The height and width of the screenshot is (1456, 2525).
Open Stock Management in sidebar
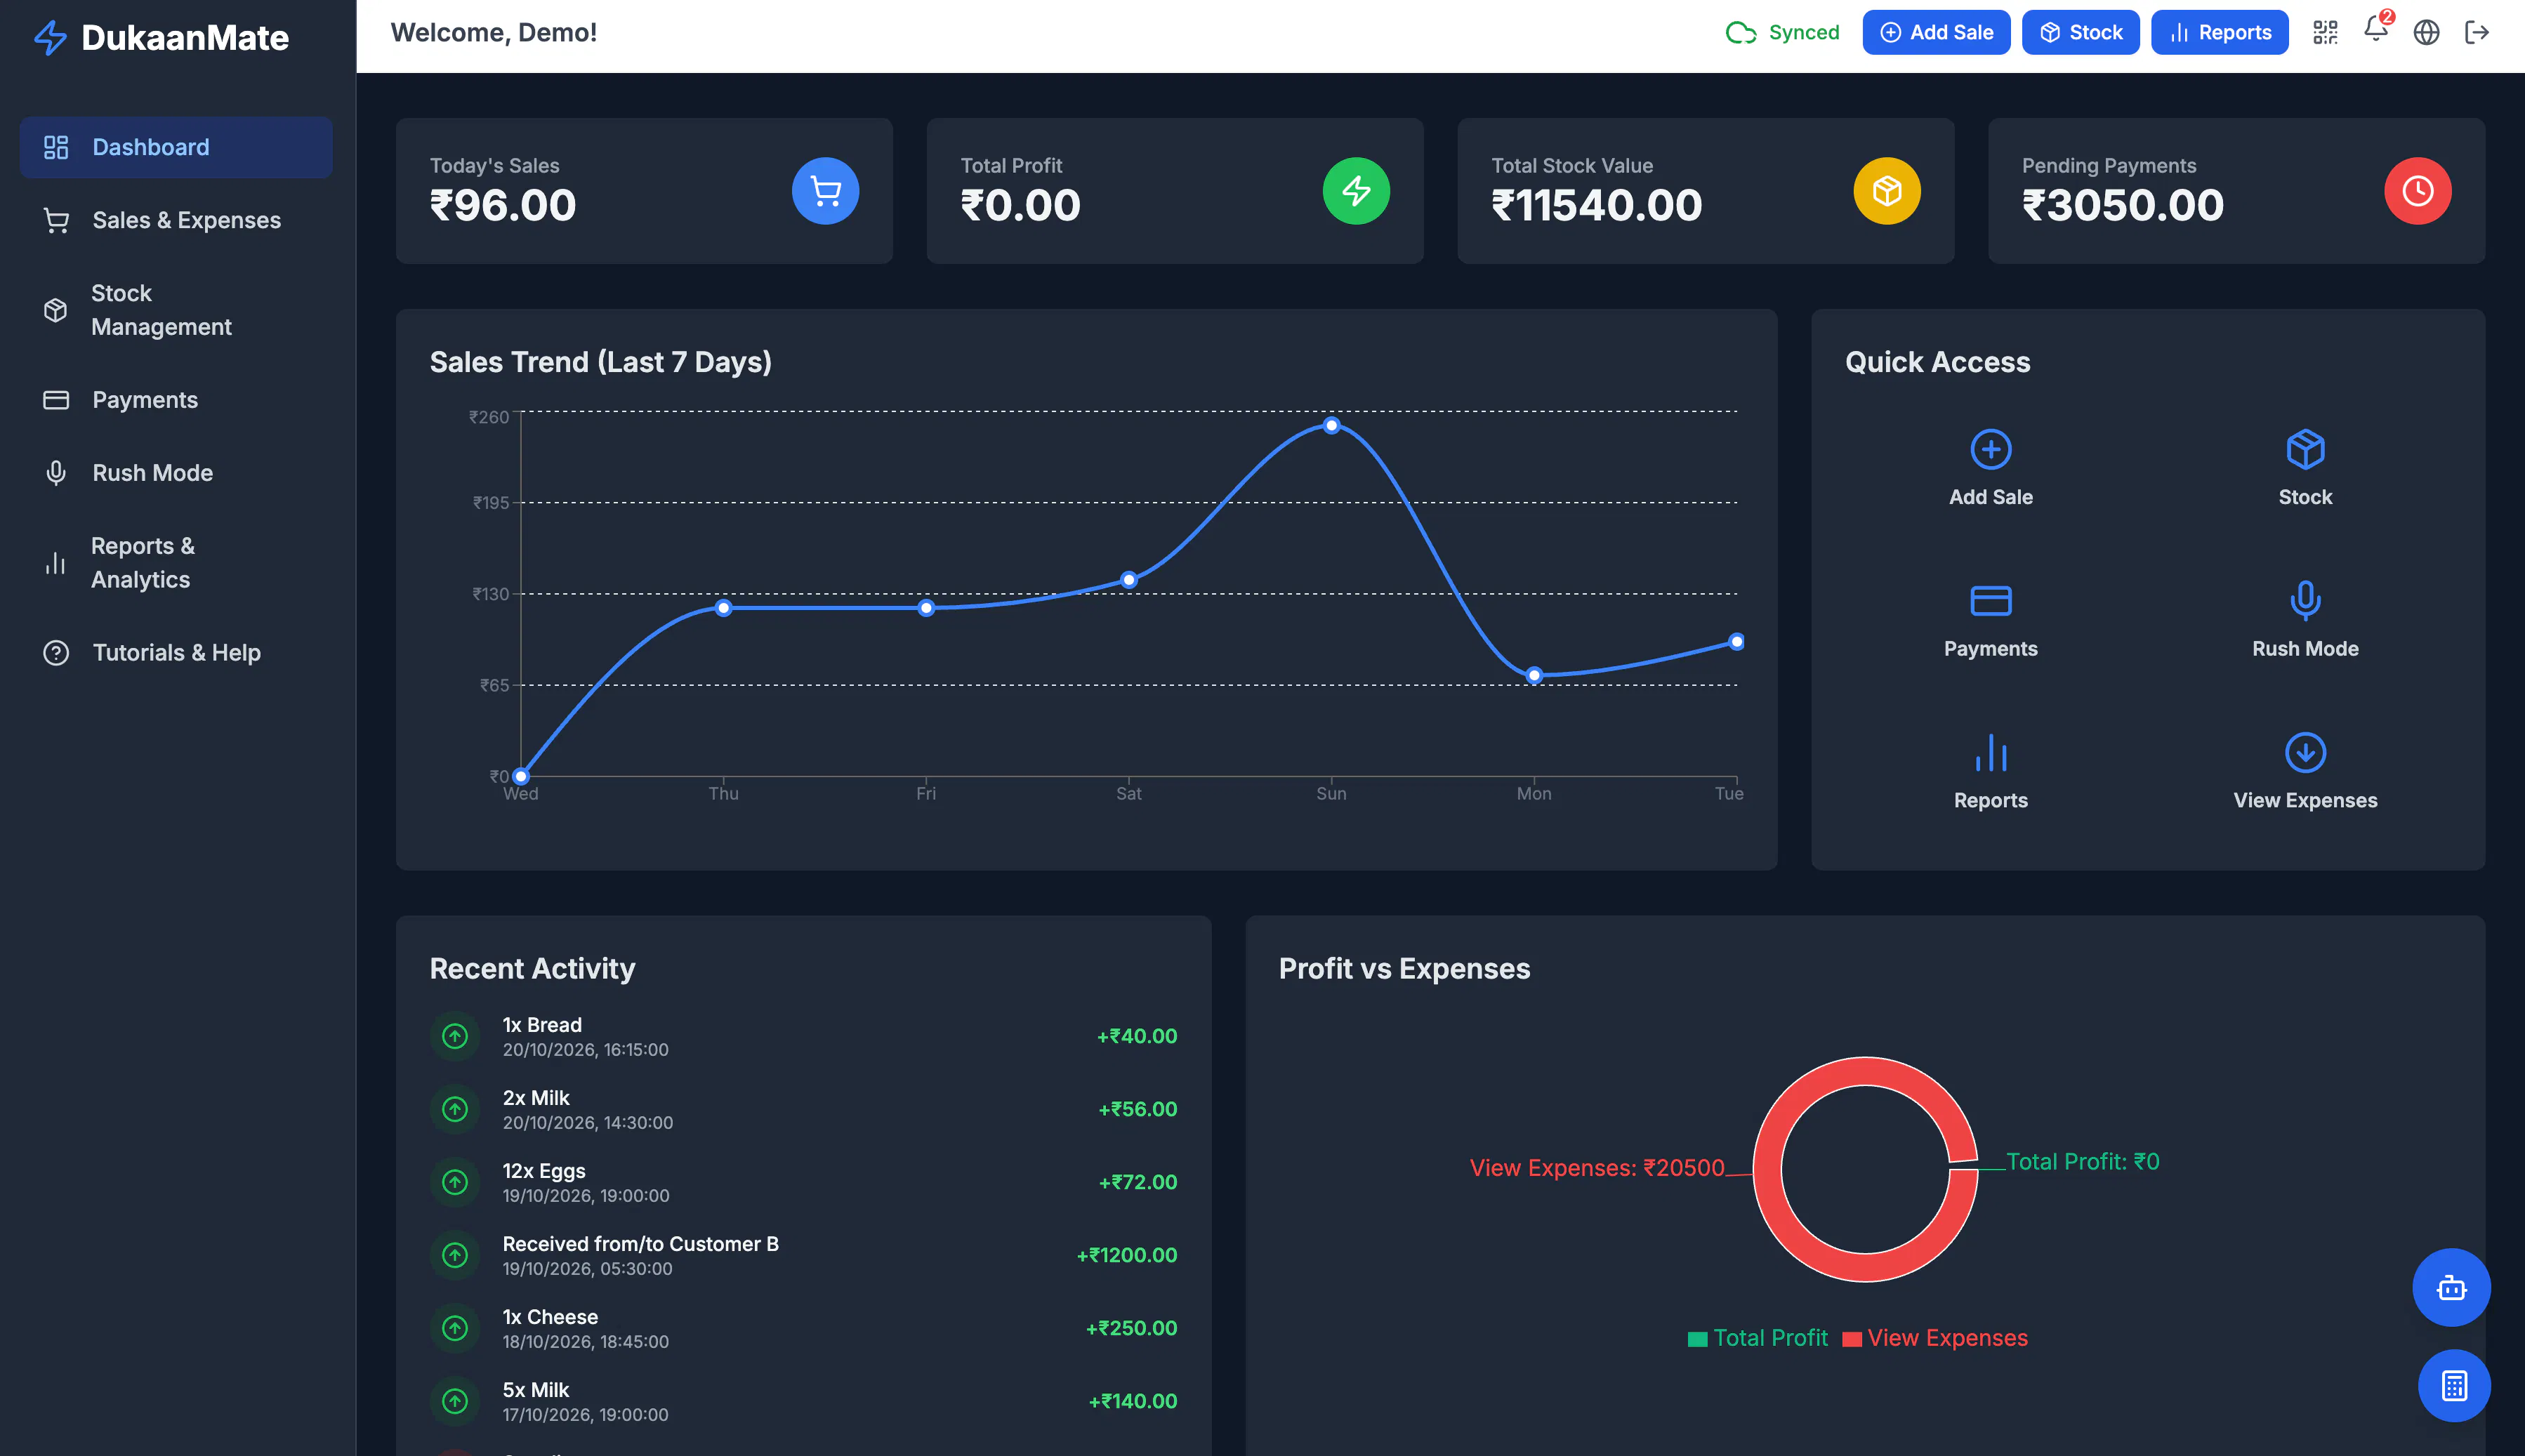click(x=176, y=310)
